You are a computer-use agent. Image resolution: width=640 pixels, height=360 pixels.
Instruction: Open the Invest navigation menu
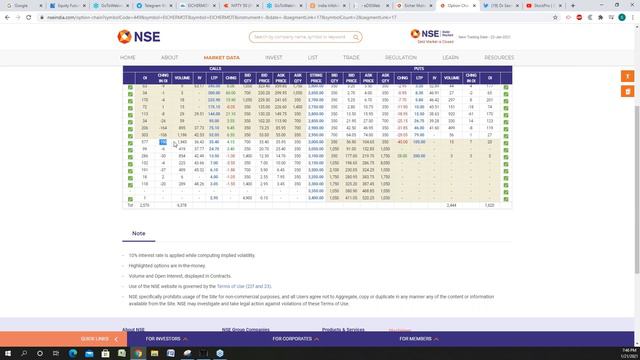point(273,58)
